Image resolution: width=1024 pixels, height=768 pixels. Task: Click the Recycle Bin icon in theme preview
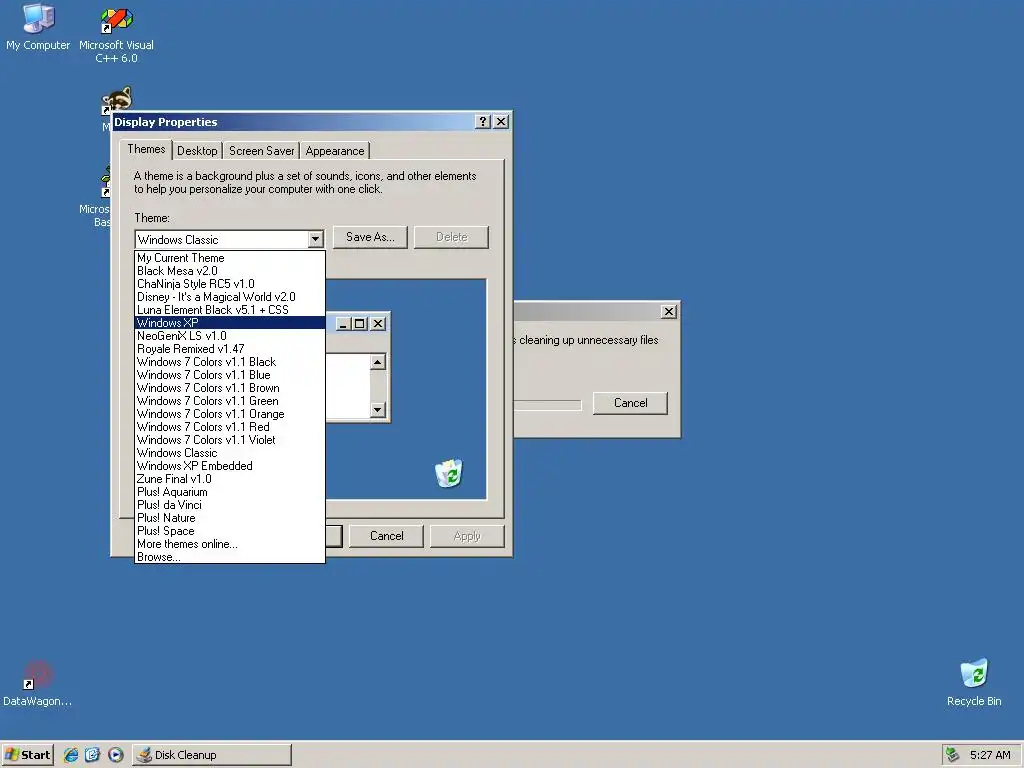[x=449, y=473]
